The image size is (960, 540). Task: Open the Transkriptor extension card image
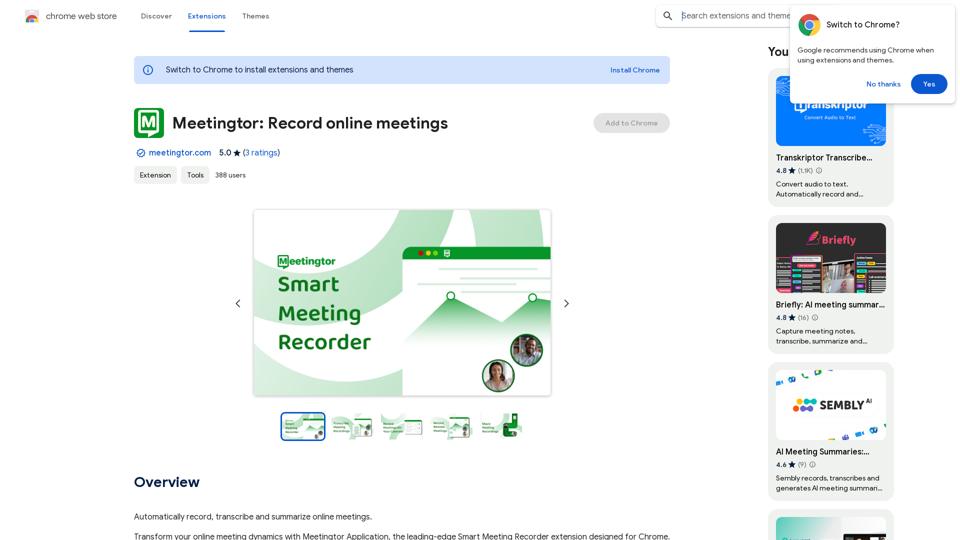pyautogui.click(x=831, y=111)
